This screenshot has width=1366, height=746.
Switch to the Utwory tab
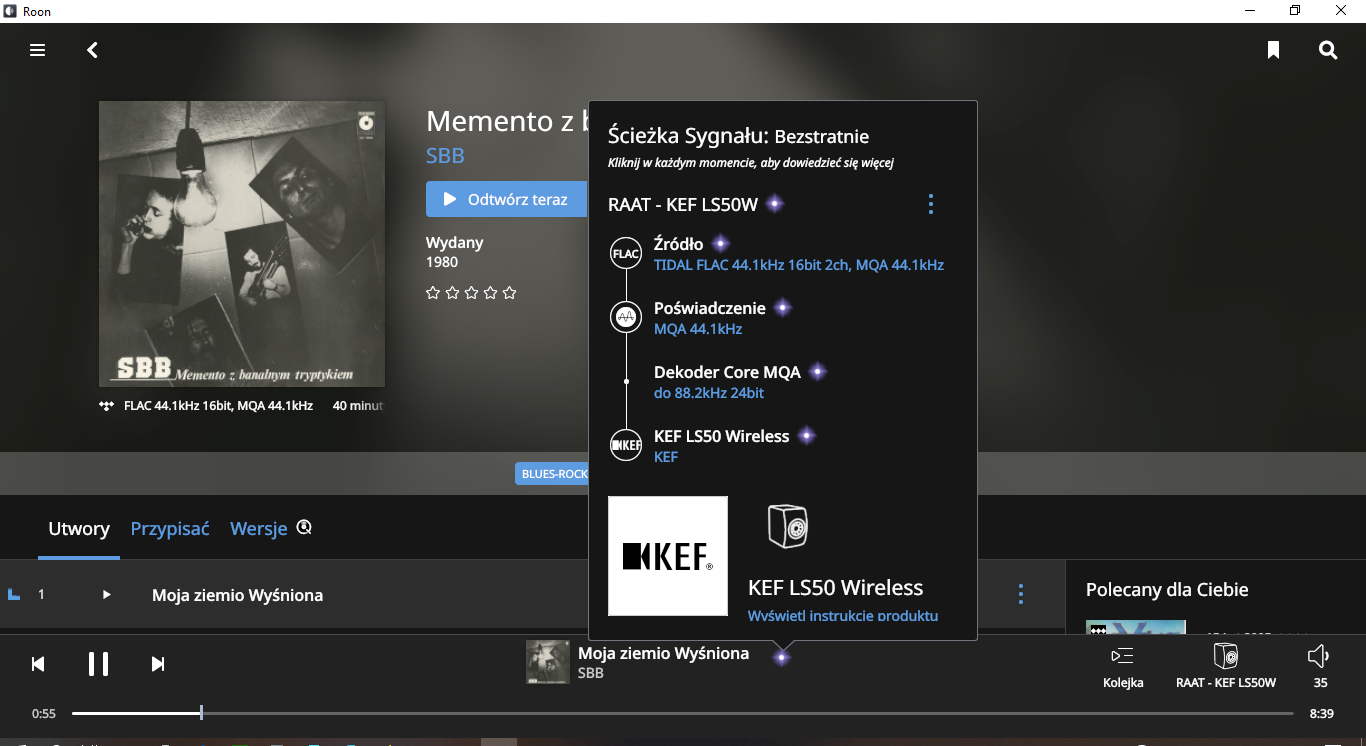tap(79, 529)
